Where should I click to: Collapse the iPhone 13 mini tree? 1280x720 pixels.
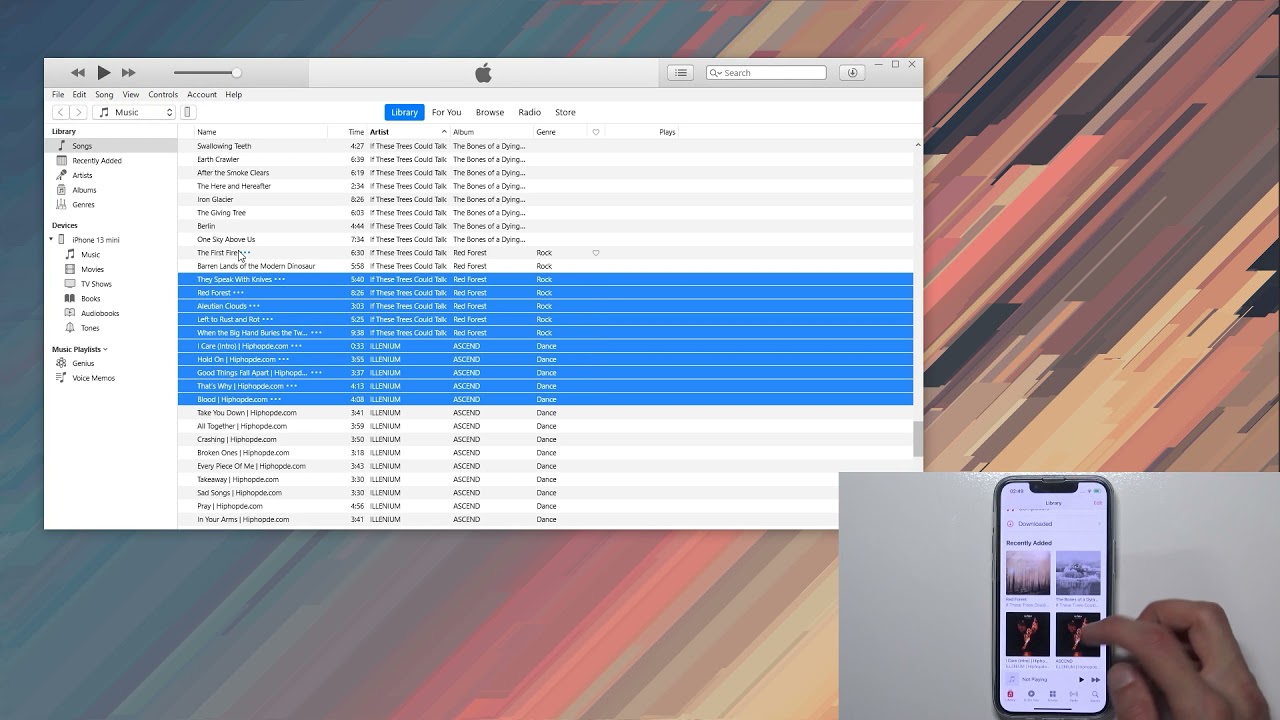pos(51,240)
